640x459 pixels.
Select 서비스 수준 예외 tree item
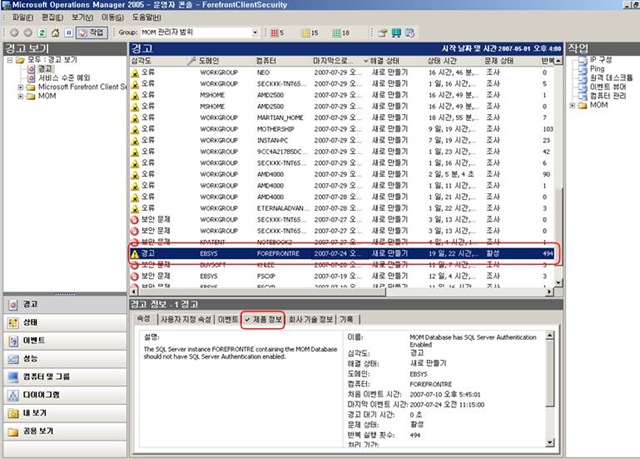click(64, 78)
